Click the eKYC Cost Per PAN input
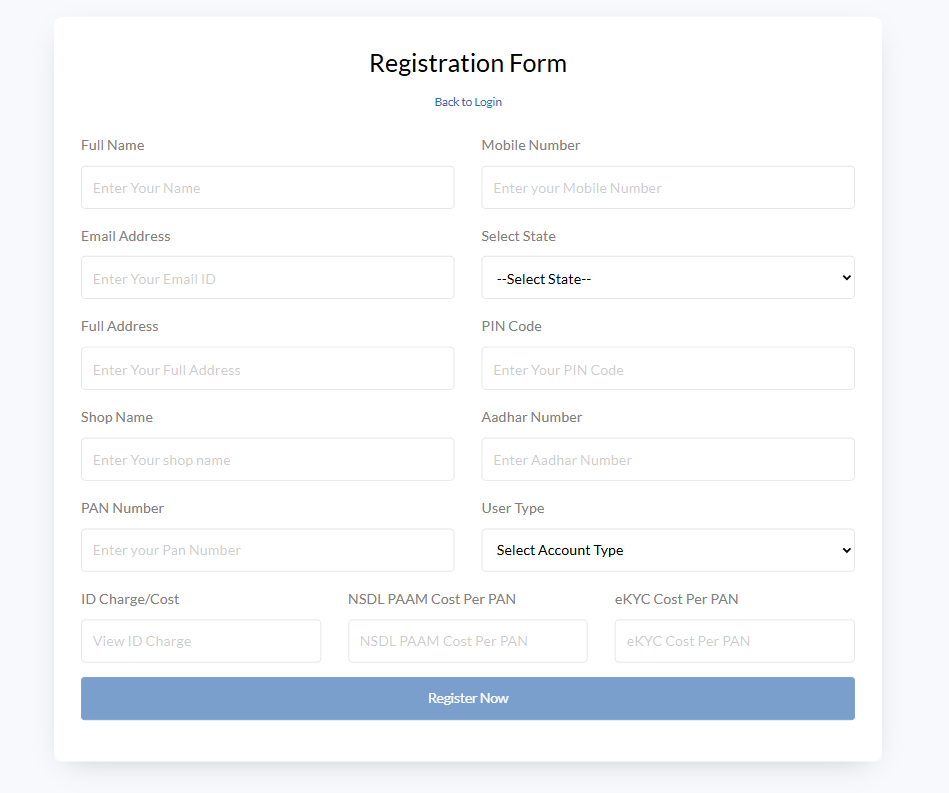The image size is (949, 793). click(x=734, y=641)
